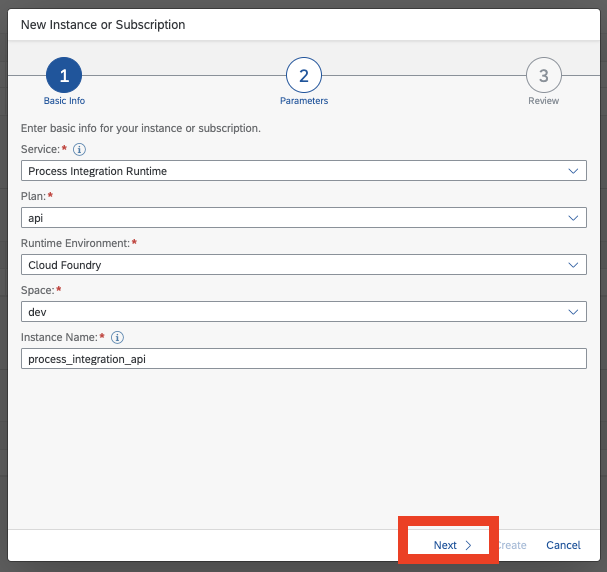Expand the Space dropdown arrow
607x572 pixels.
pyautogui.click(x=573, y=312)
